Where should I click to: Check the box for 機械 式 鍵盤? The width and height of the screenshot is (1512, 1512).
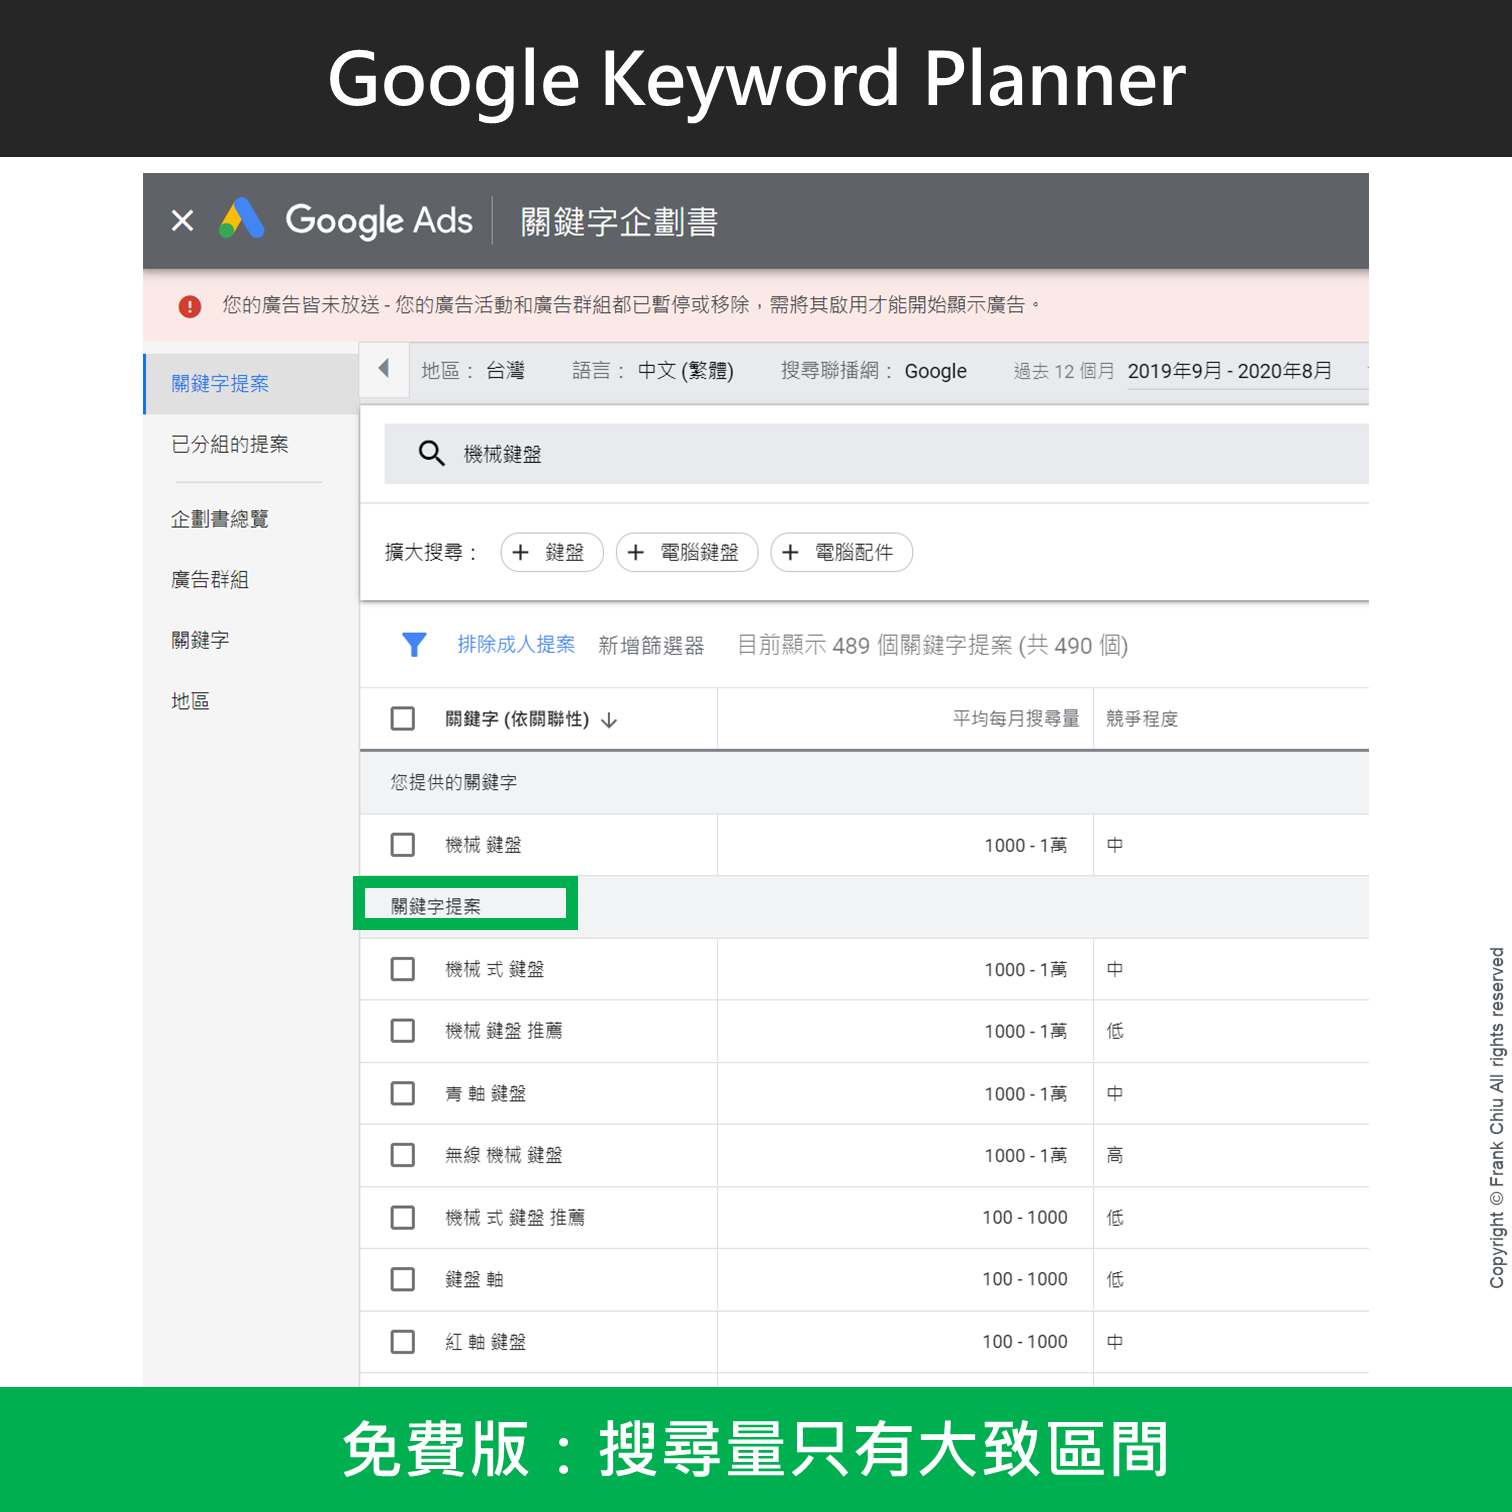point(403,969)
